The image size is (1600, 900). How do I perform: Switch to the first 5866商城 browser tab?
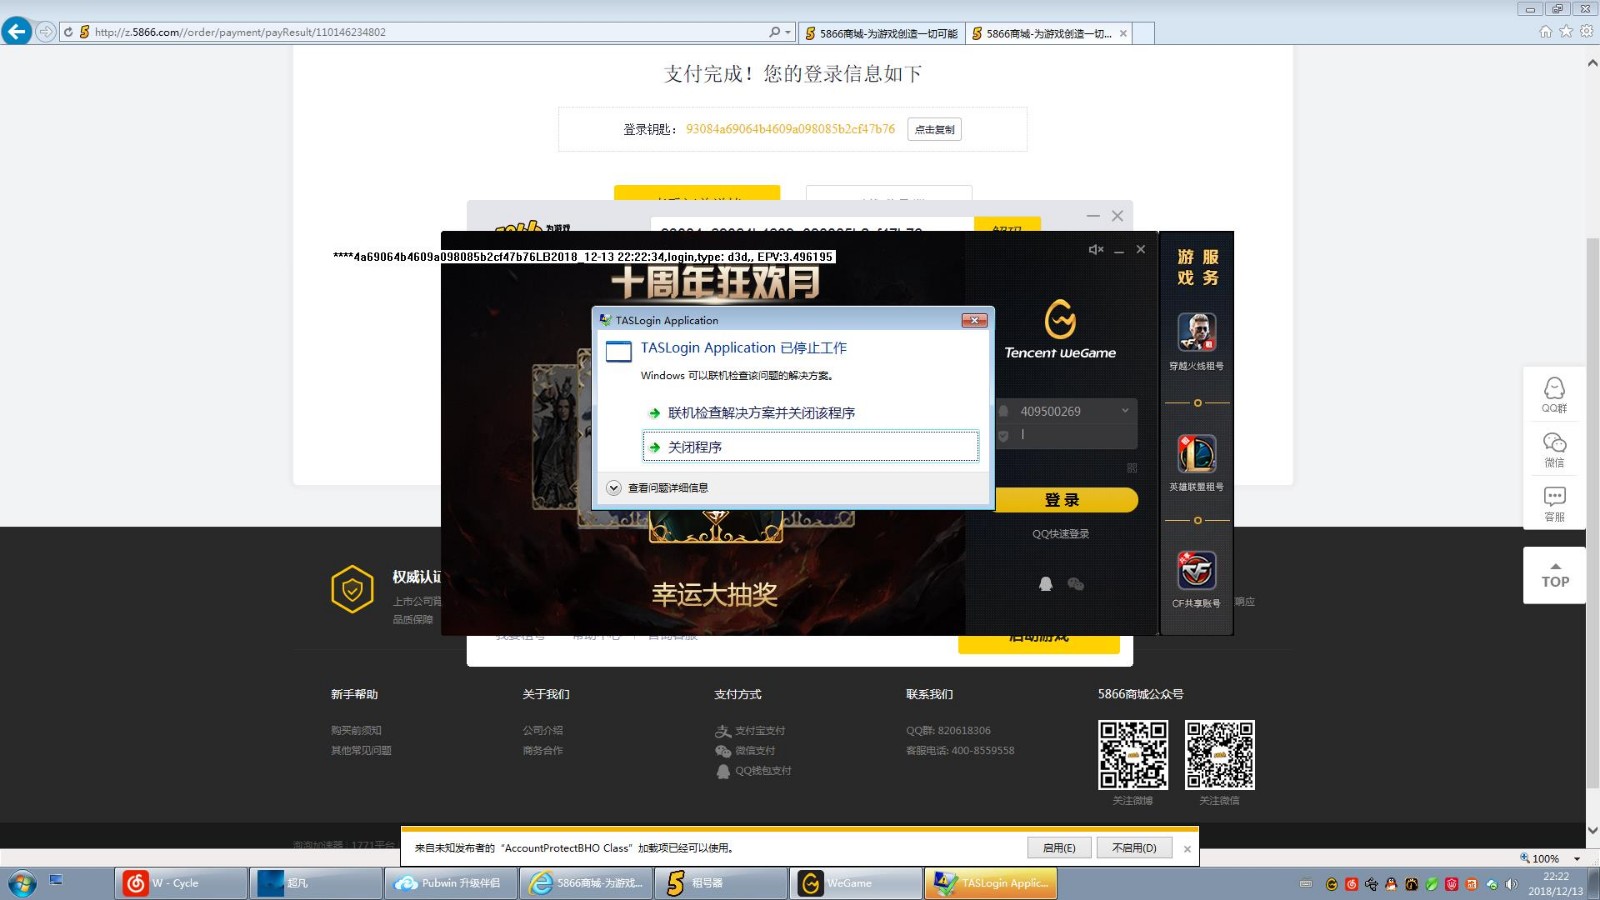coord(882,33)
